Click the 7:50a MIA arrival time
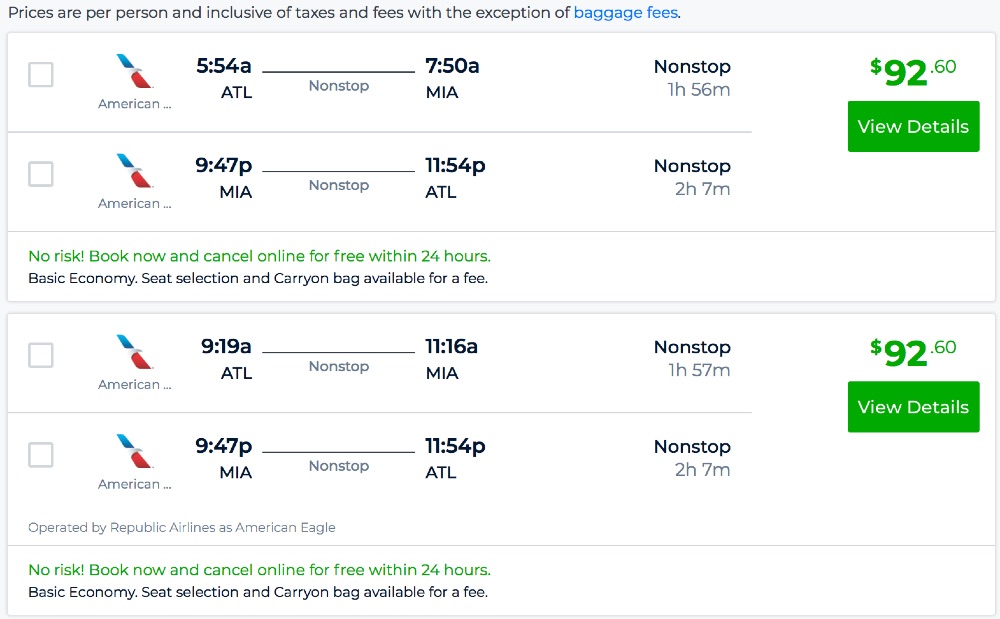 (452, 66)
